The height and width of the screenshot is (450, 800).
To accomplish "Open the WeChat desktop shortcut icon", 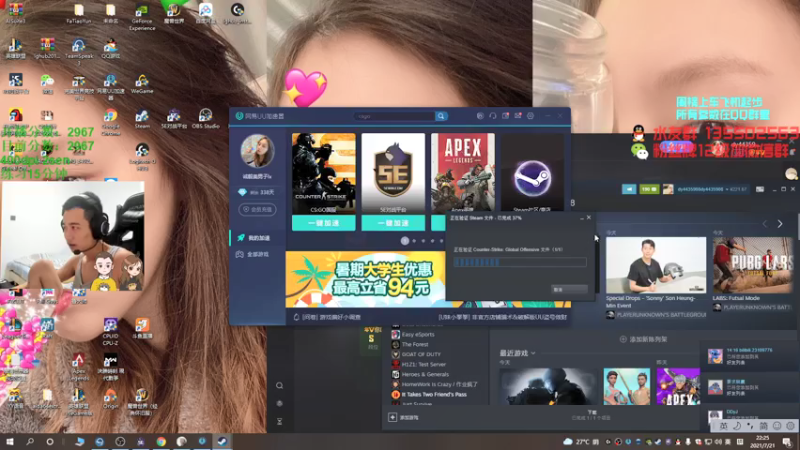I will pyautogui.click(x=47, y=84).
